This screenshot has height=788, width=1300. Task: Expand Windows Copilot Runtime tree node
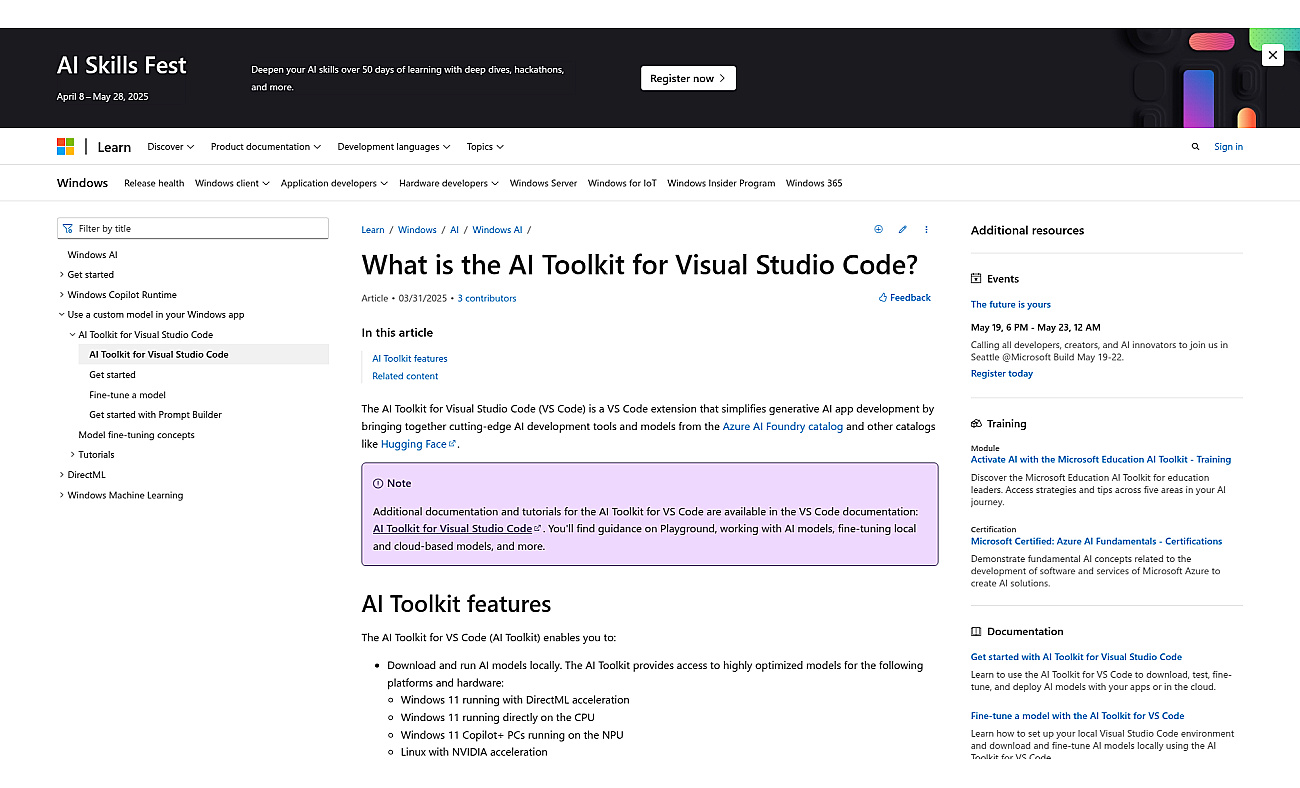pyautogui.click(x=62, y=295)
